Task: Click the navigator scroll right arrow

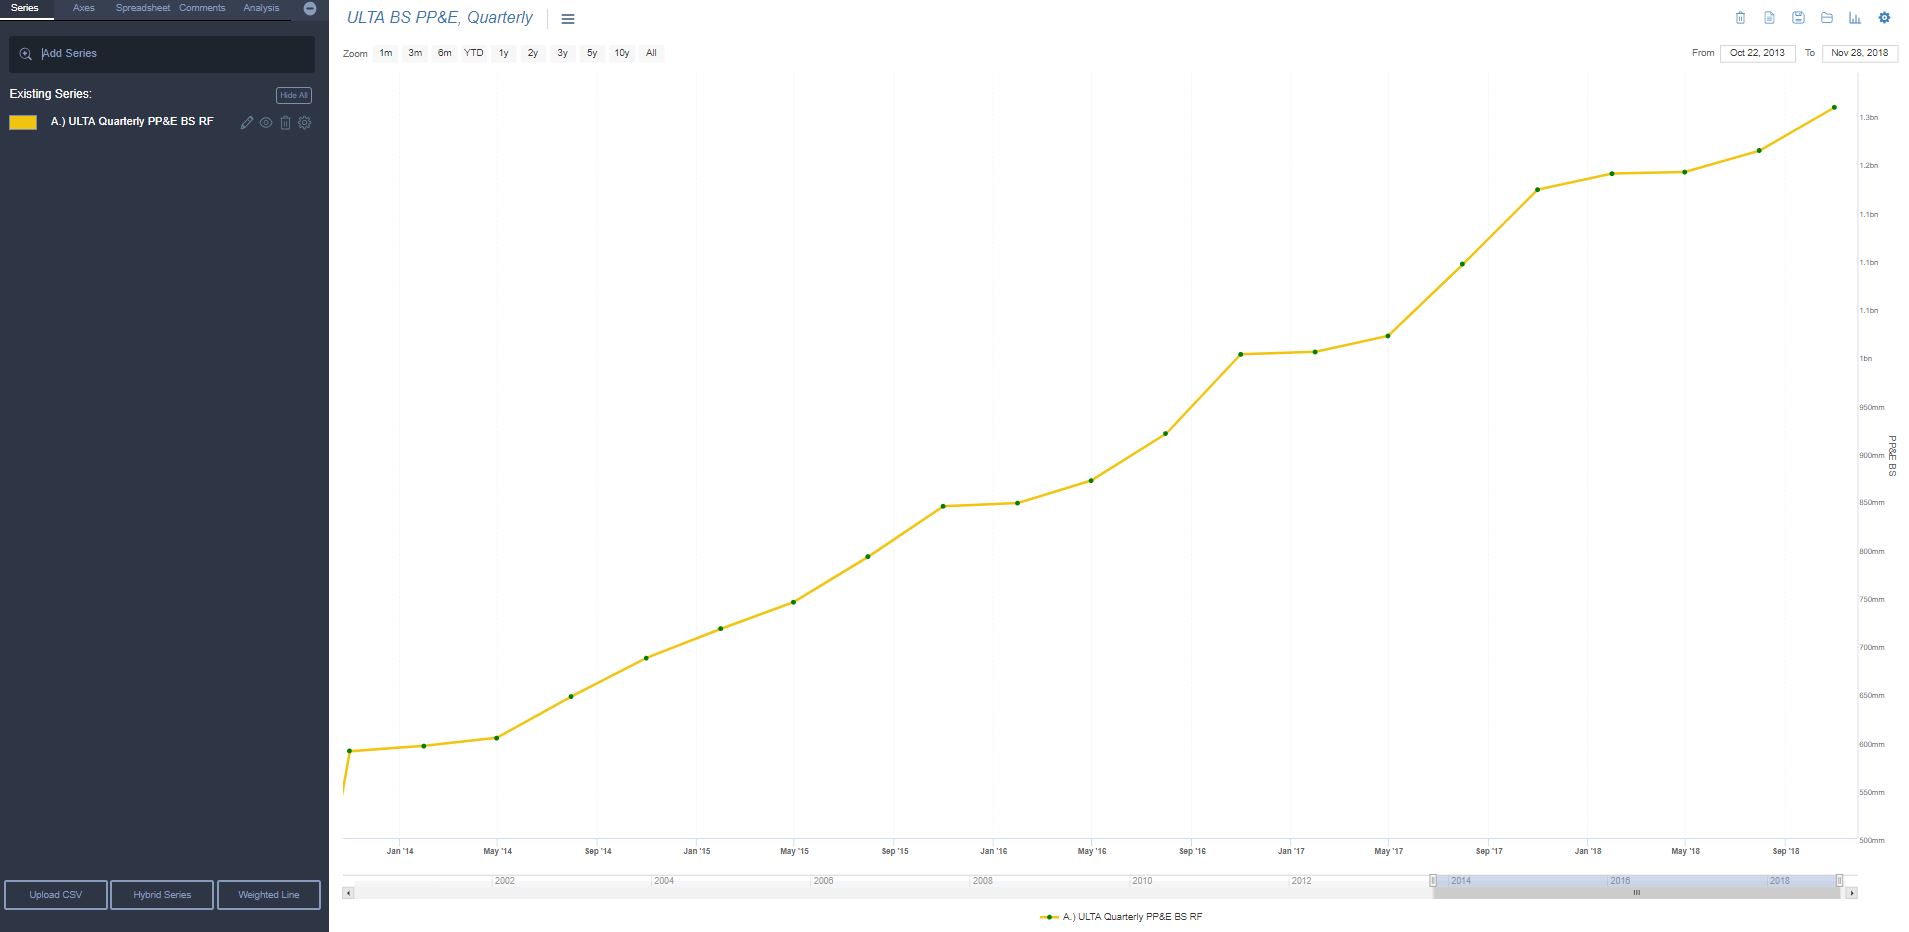Action: tap(1852, 893)
